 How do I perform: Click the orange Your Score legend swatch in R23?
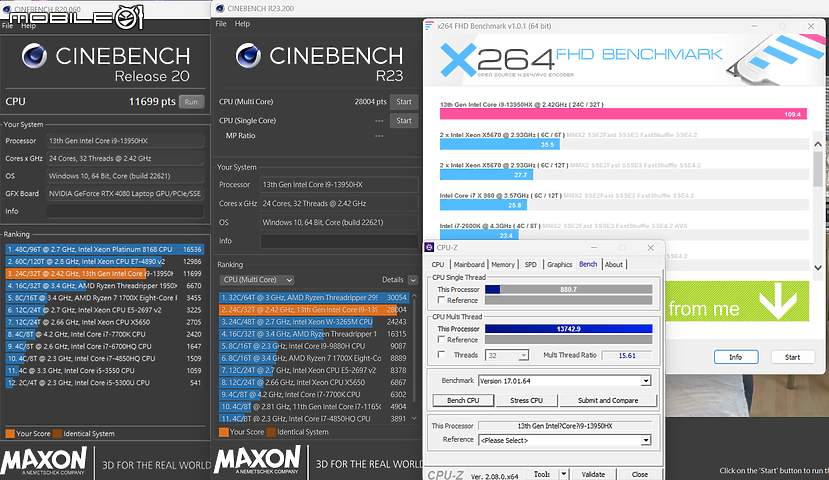click(x=224, y=432)
